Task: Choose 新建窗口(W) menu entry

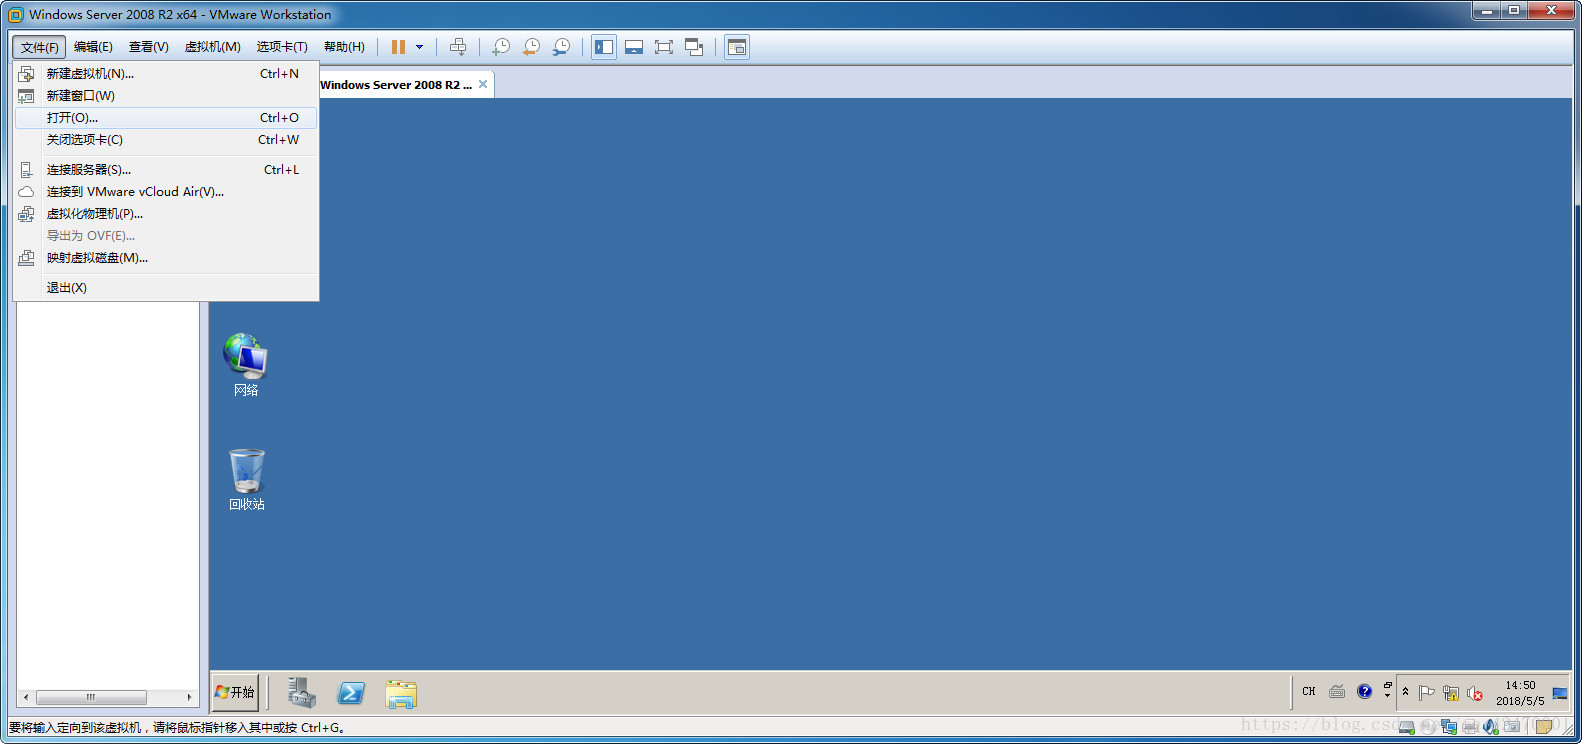Action: coord(166,96)
